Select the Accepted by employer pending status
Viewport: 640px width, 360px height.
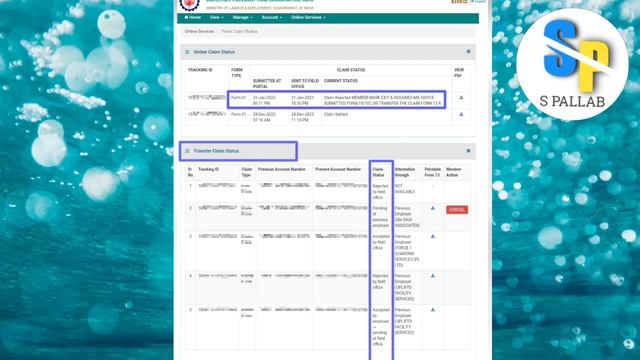pyautogui.click(x=381, y=327)
